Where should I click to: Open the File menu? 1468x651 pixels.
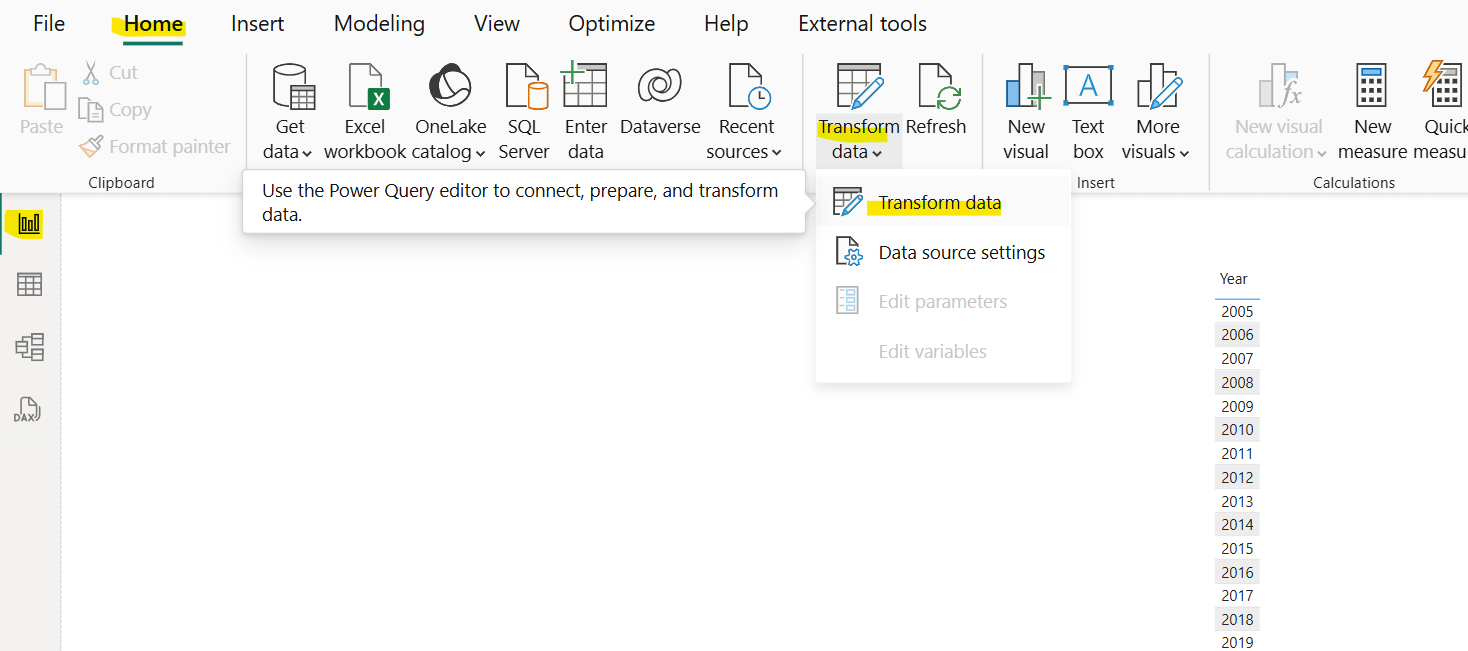tap(49, 24)
